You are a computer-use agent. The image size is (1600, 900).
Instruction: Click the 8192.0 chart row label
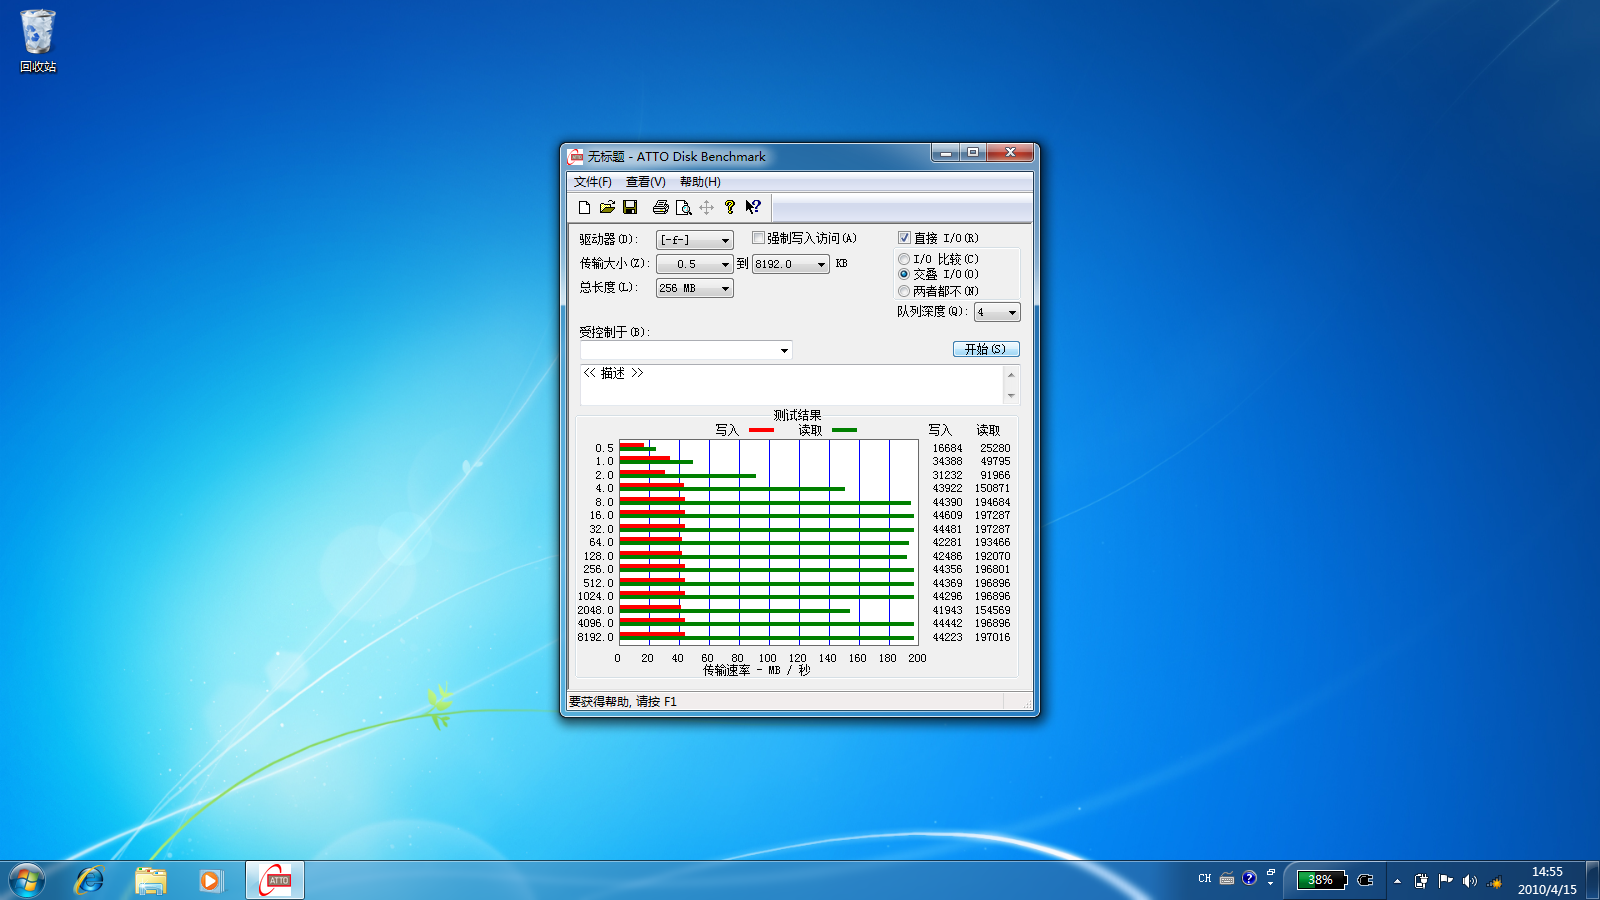(x=595, y=637)
